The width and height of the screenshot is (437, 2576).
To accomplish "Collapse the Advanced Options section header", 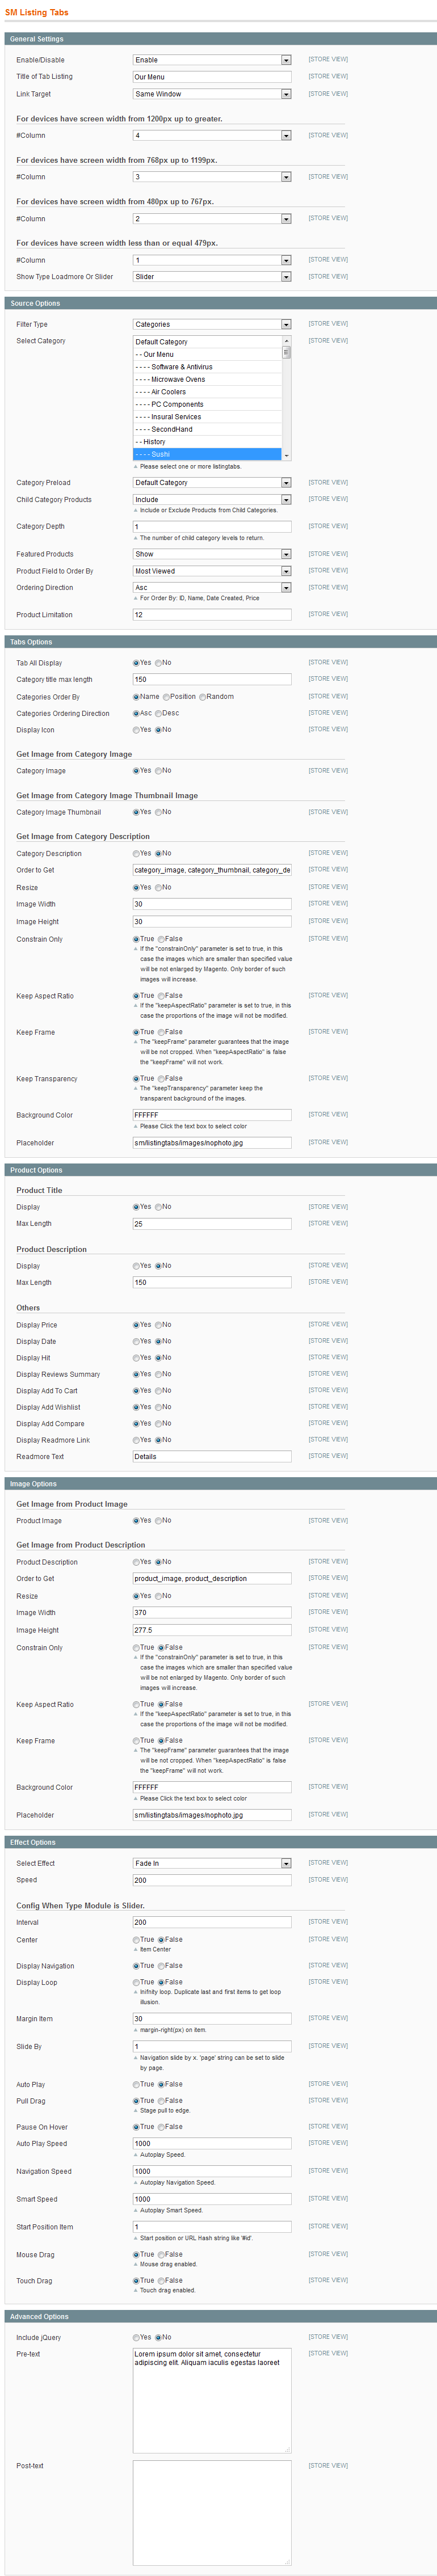I will click(x=220, y=2317).
